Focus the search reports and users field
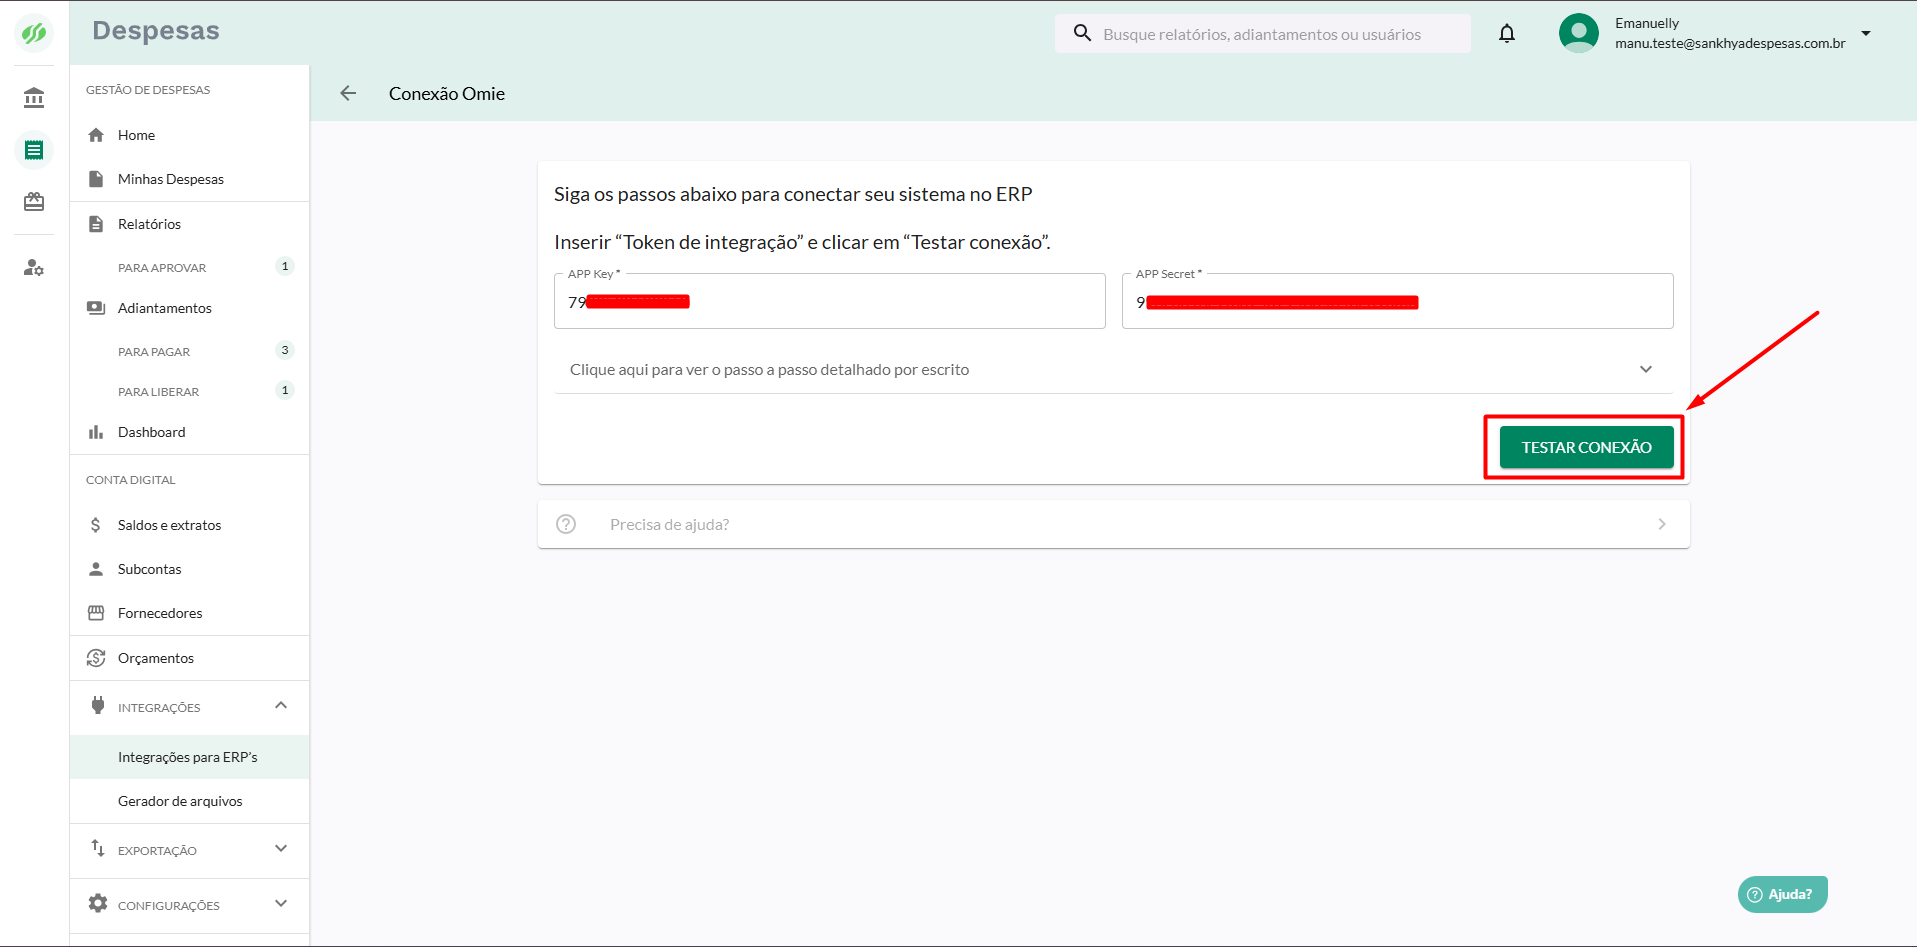This screenshot has height=947, width=1917. [x=1262, y=34]
